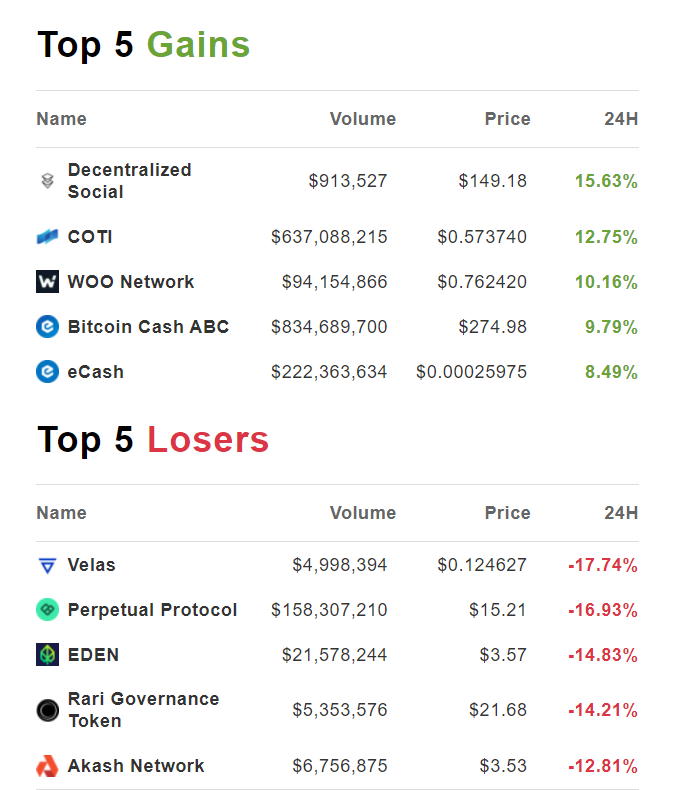This screenshot has width=674, height=790.
Task: Open the Akash Network name link
Action: point(136,766)
